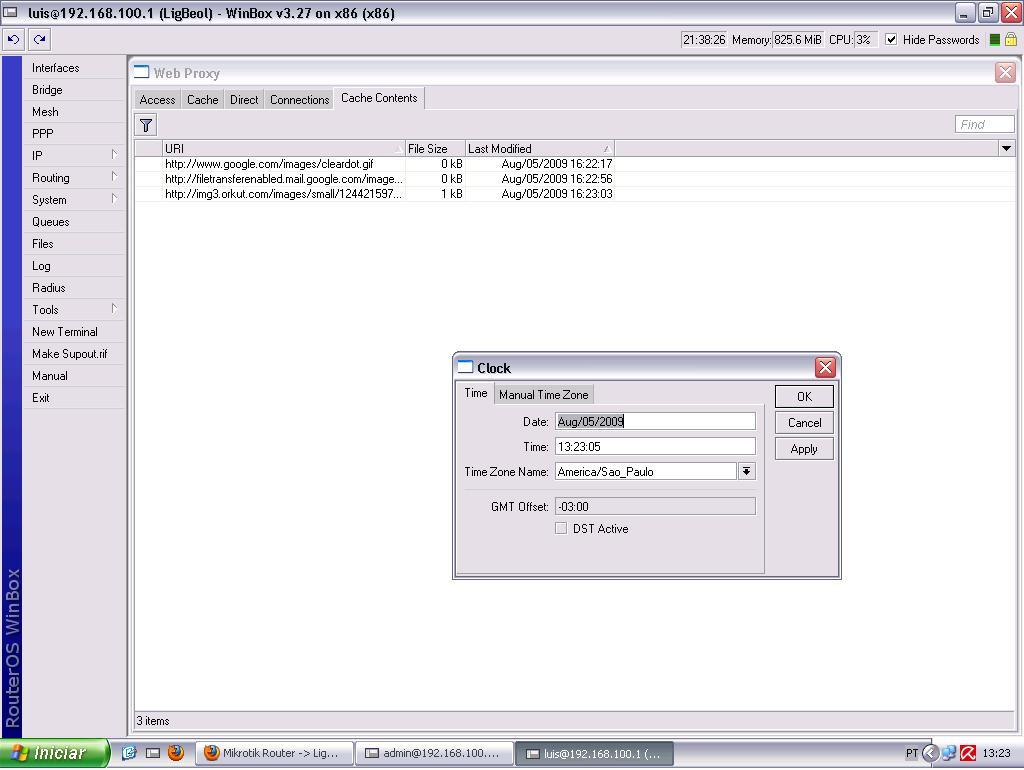Image resolution: width=1024 pixels, height=770 pixels.
Task: Open Radius in the sidebar menu
Action: 73,288
